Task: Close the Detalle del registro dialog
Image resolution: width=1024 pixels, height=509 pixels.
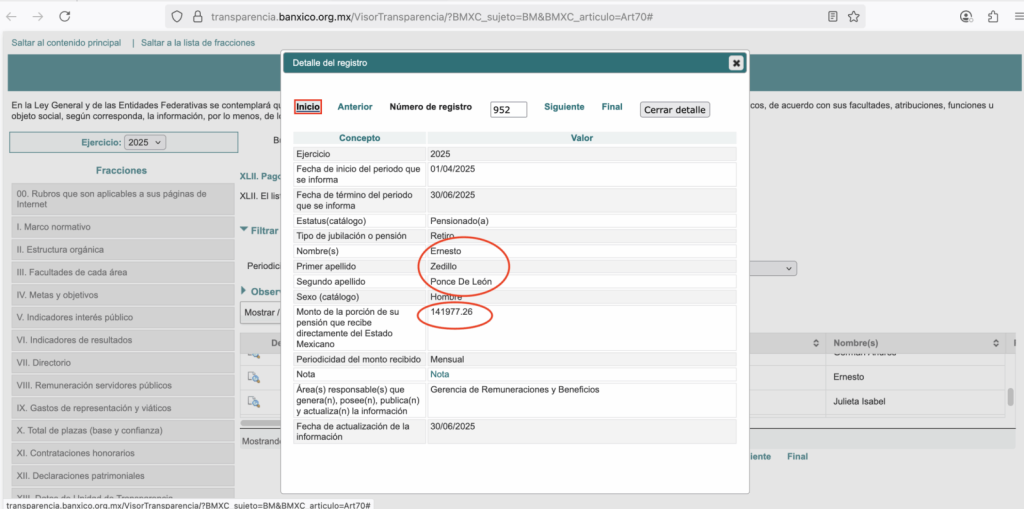Action: click(x=736, y=63)
